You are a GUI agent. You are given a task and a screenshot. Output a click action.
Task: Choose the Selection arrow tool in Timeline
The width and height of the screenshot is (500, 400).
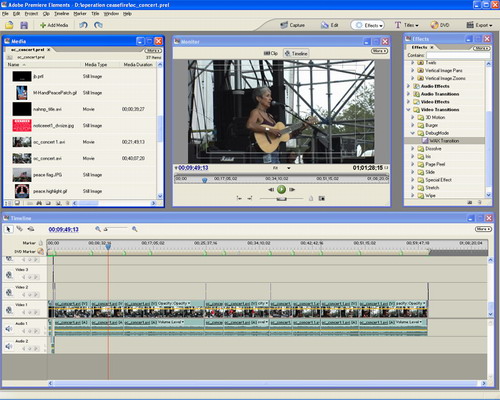pyautogui.click(x=9, y=229)
